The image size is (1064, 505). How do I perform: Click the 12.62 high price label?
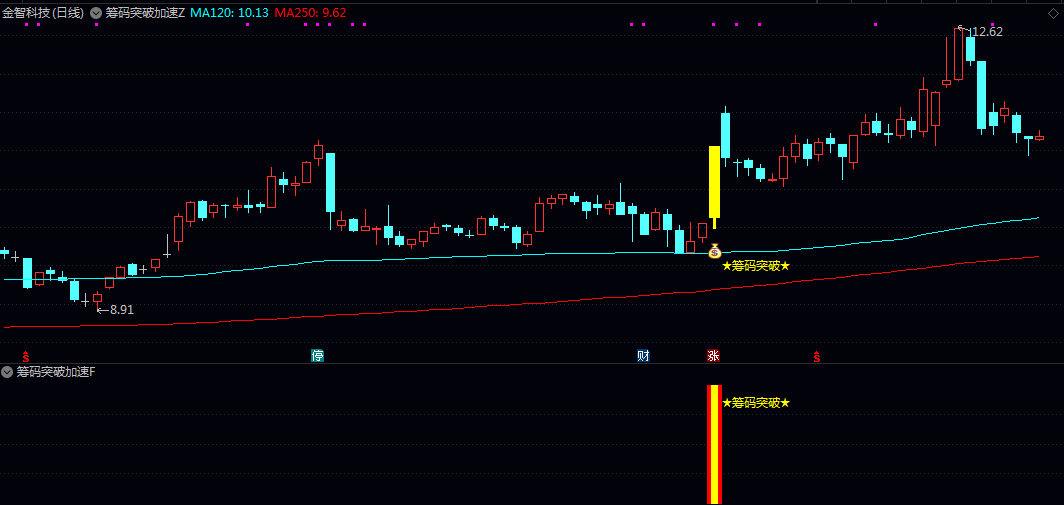coord(986,31)
